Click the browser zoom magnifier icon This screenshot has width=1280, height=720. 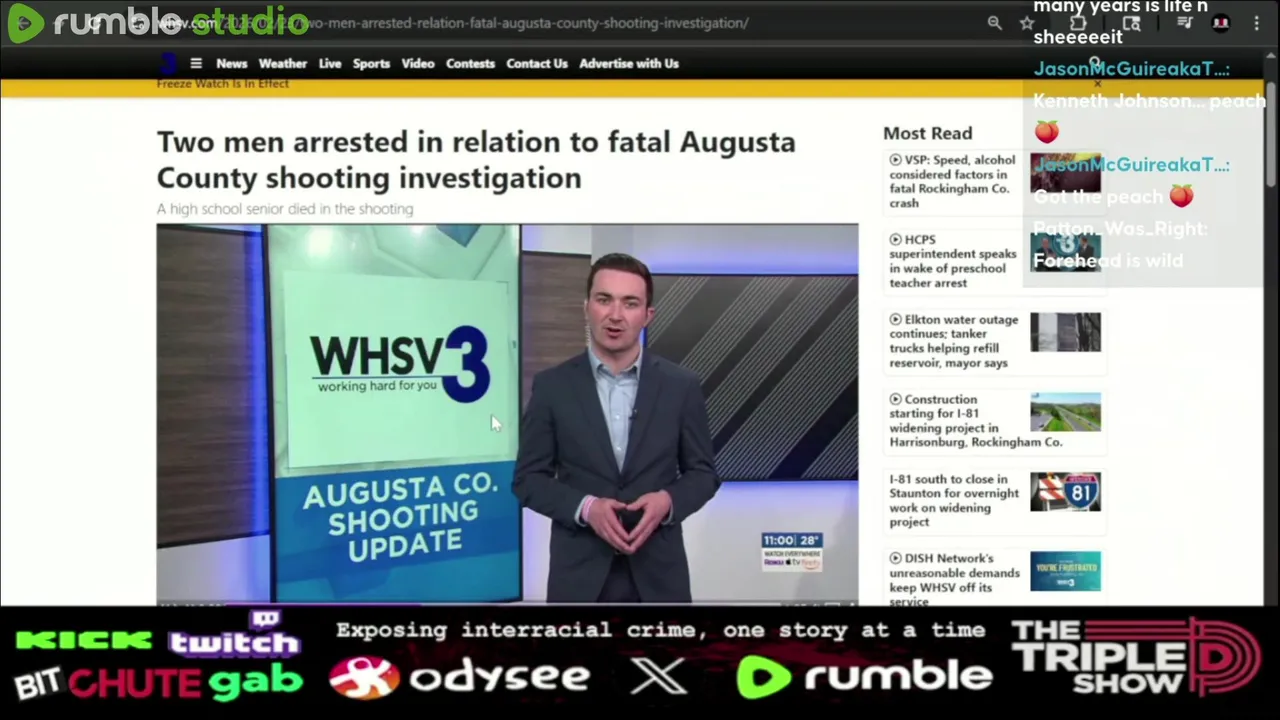[x=994, y=22]
